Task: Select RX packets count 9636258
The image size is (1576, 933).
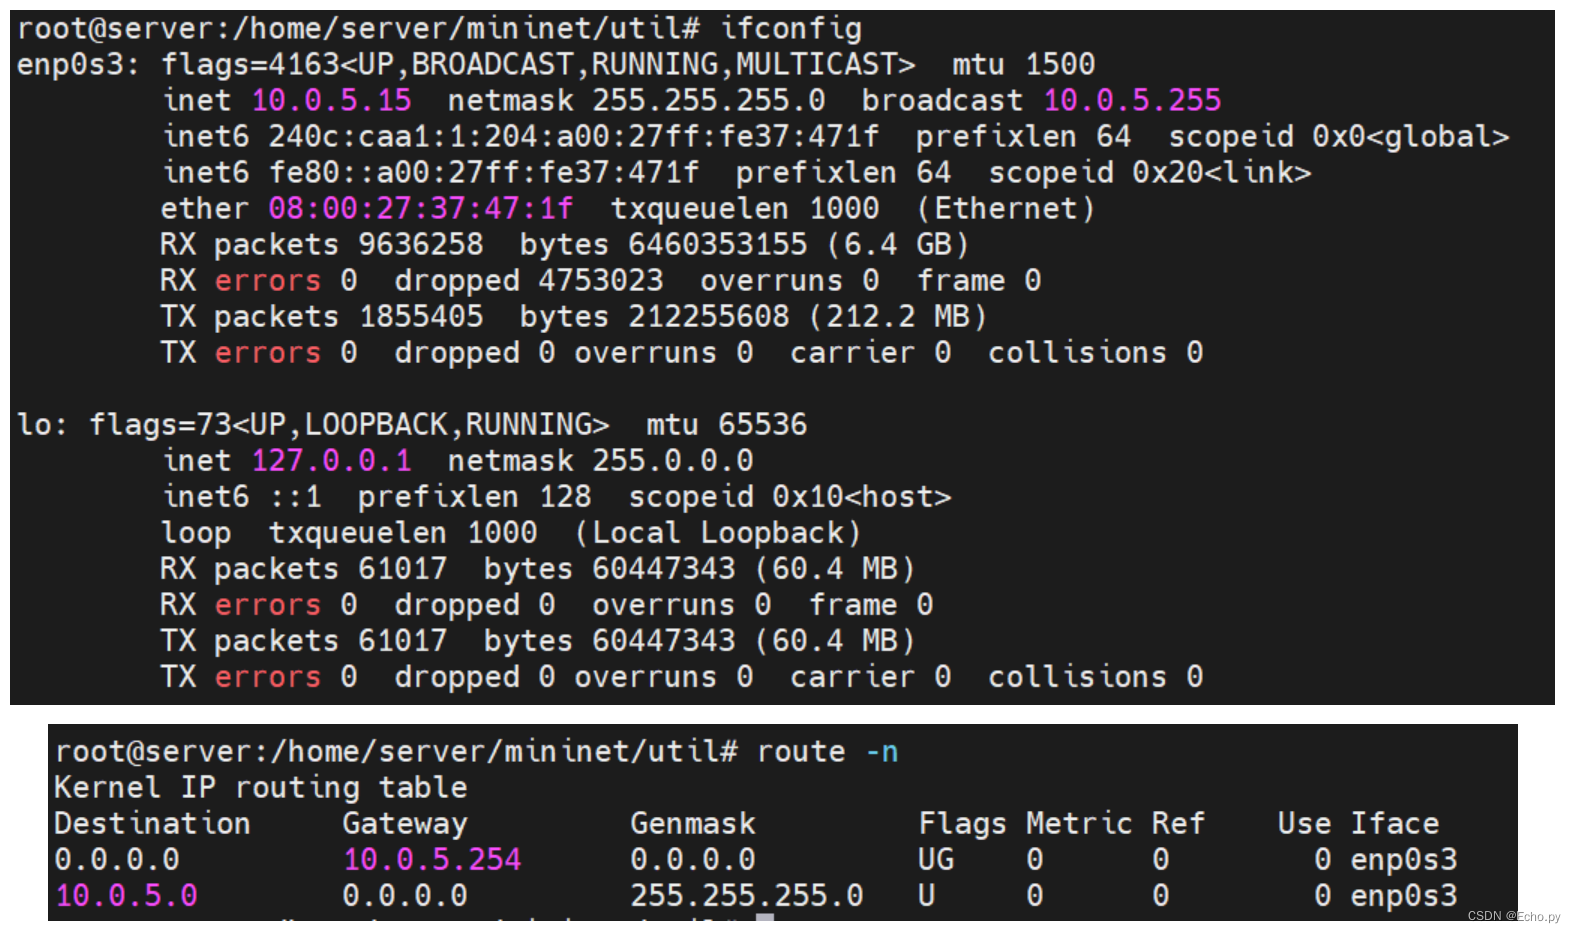Action: pyautogui.click(x=420, y=245)
